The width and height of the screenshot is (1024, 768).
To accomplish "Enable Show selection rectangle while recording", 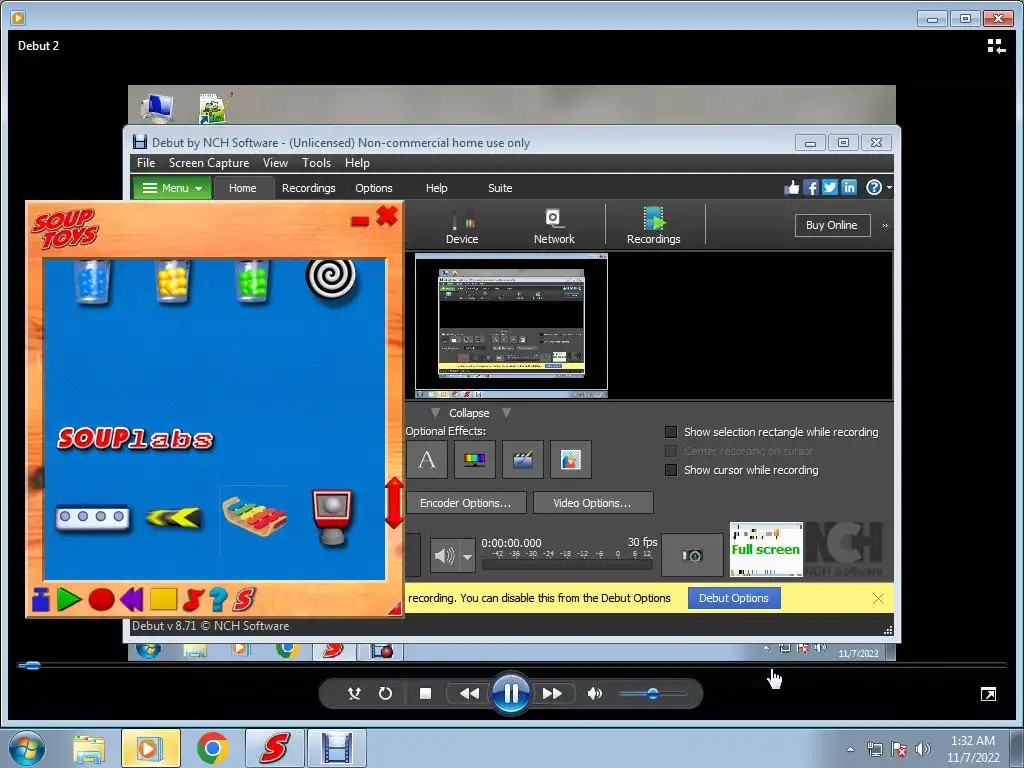I will pyautogui.click(x=671, y=432).
